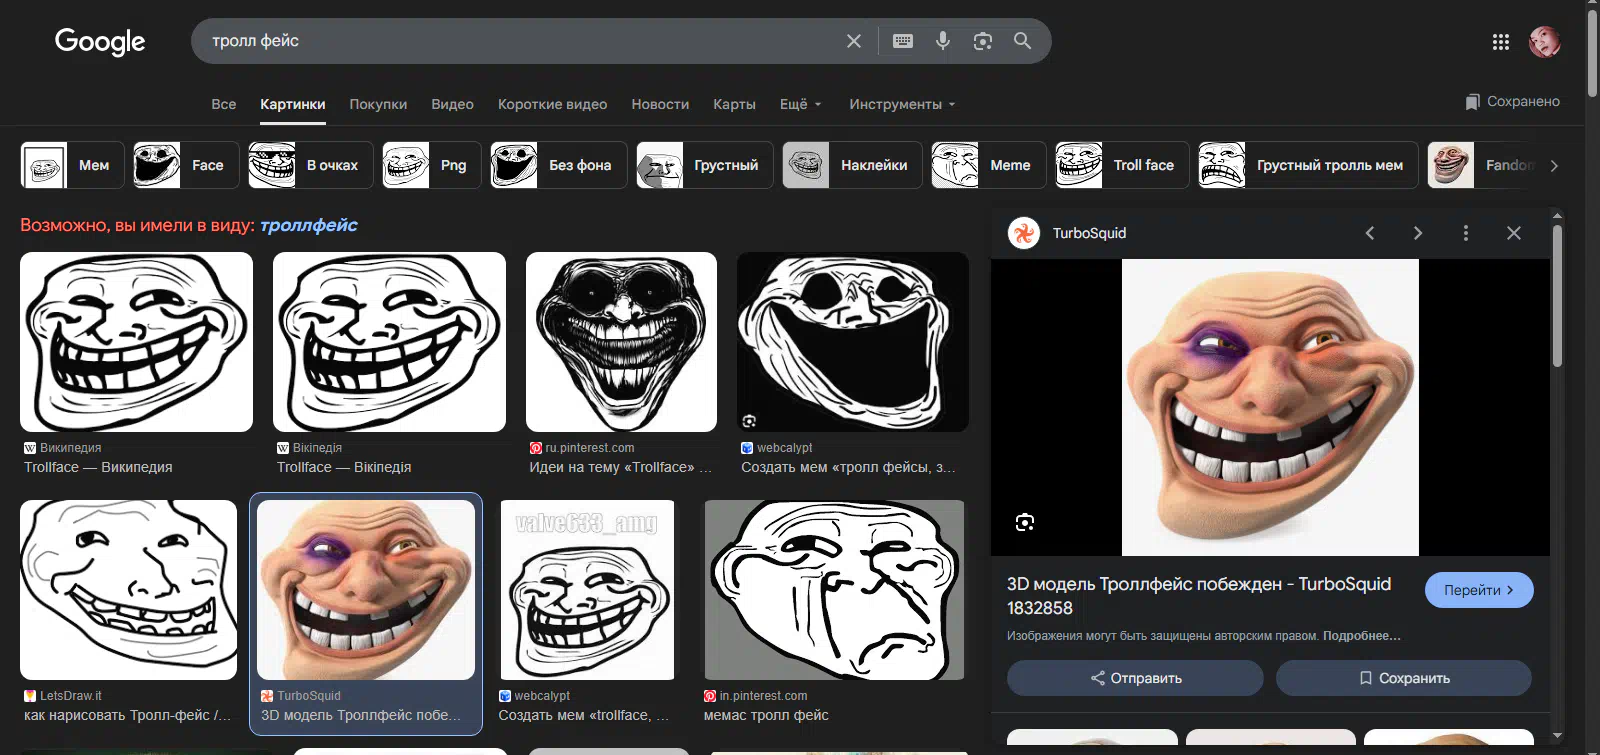Click the Сохранено bookmark link
This screenshot has height=755, width=1600.
tap(1512, 101)
